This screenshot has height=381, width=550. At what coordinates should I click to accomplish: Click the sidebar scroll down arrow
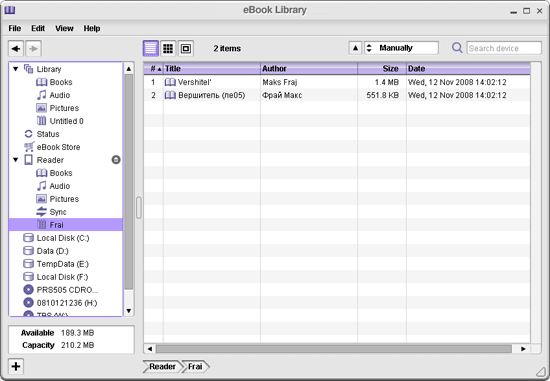129,311
